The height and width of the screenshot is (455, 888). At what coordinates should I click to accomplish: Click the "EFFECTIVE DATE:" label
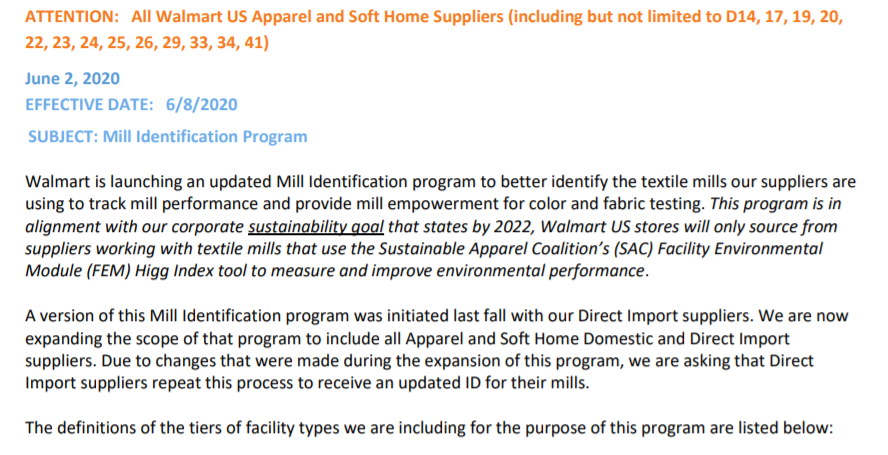click(x=89, y=104)
